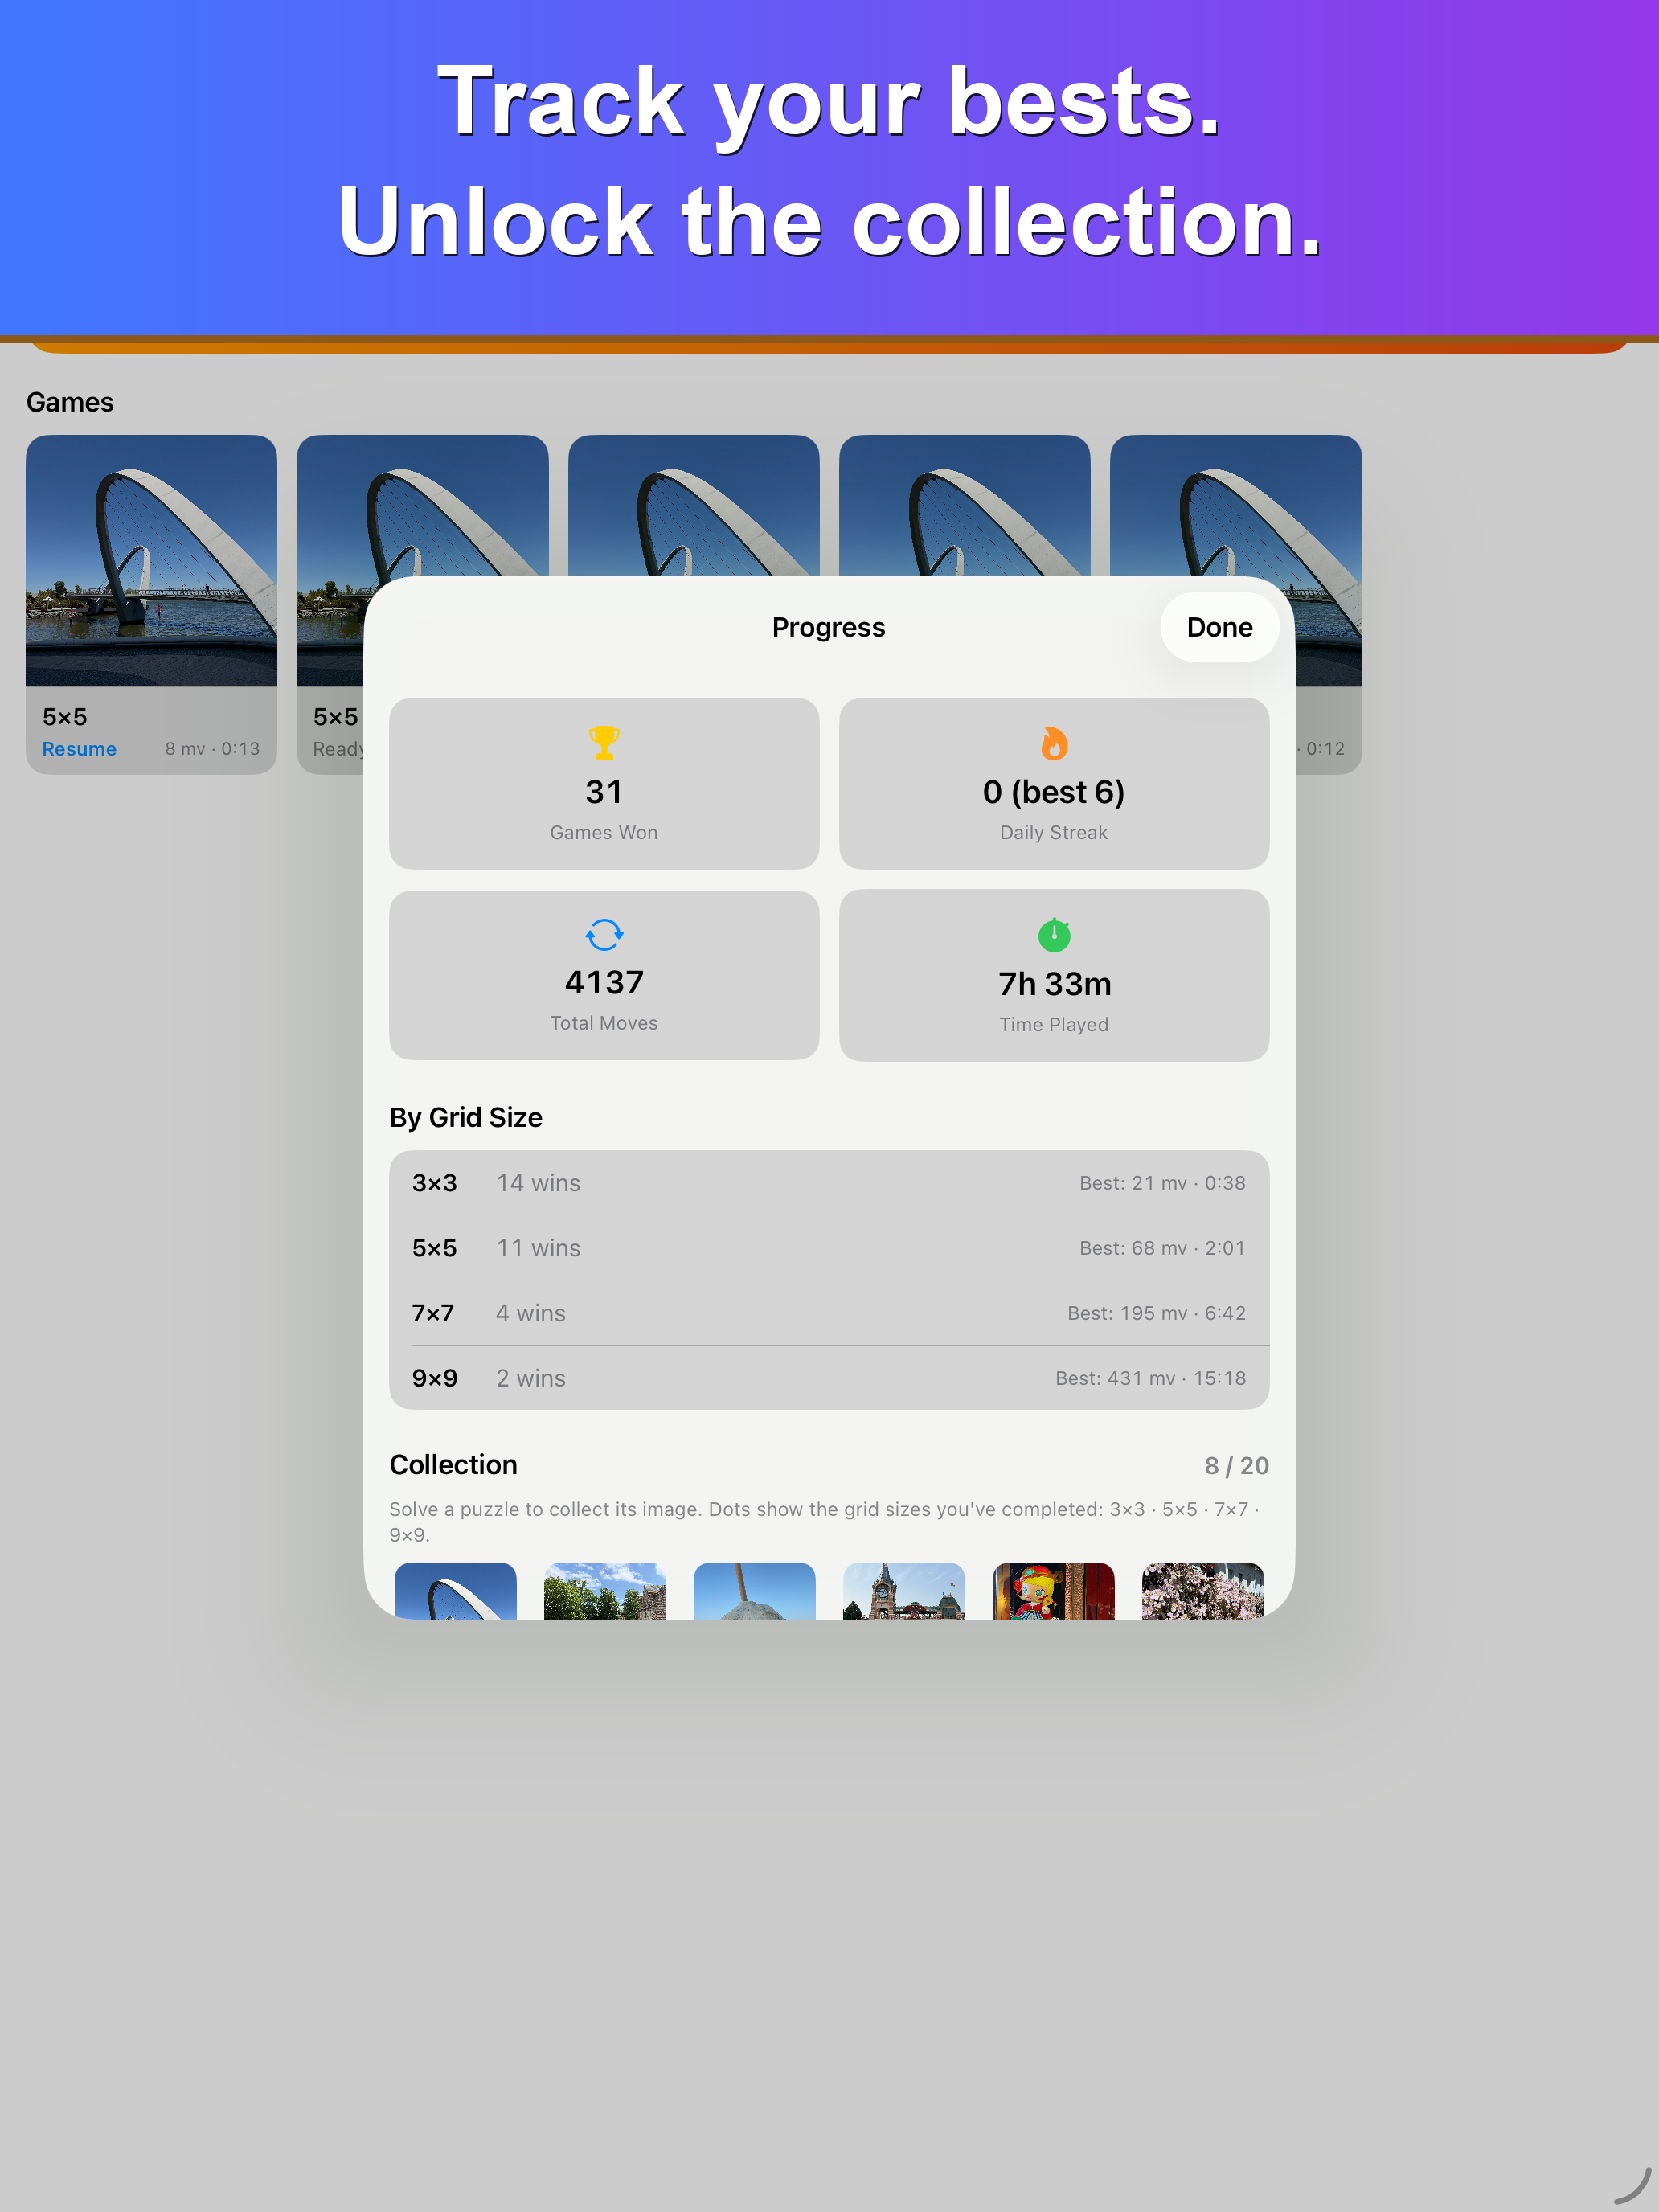1659x2212 pixels.
Task: Tap Done to close Progress
Action: click(x=1219, y=627)
